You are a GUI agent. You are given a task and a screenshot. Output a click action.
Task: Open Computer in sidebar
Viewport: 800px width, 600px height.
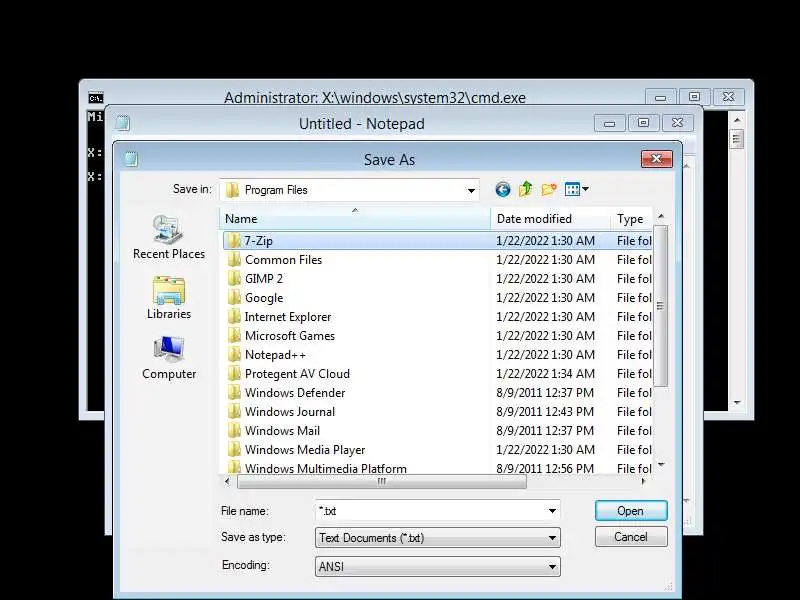[169, 358]
